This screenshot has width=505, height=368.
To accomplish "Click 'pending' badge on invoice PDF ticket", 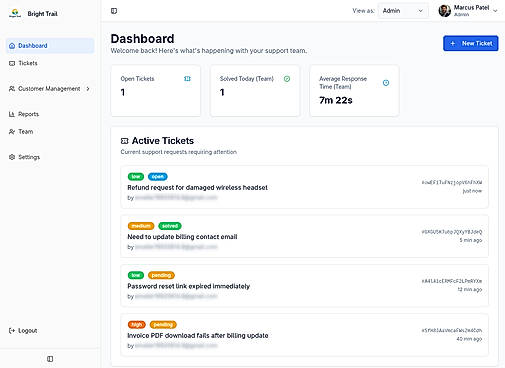I will tap(163, 325).
